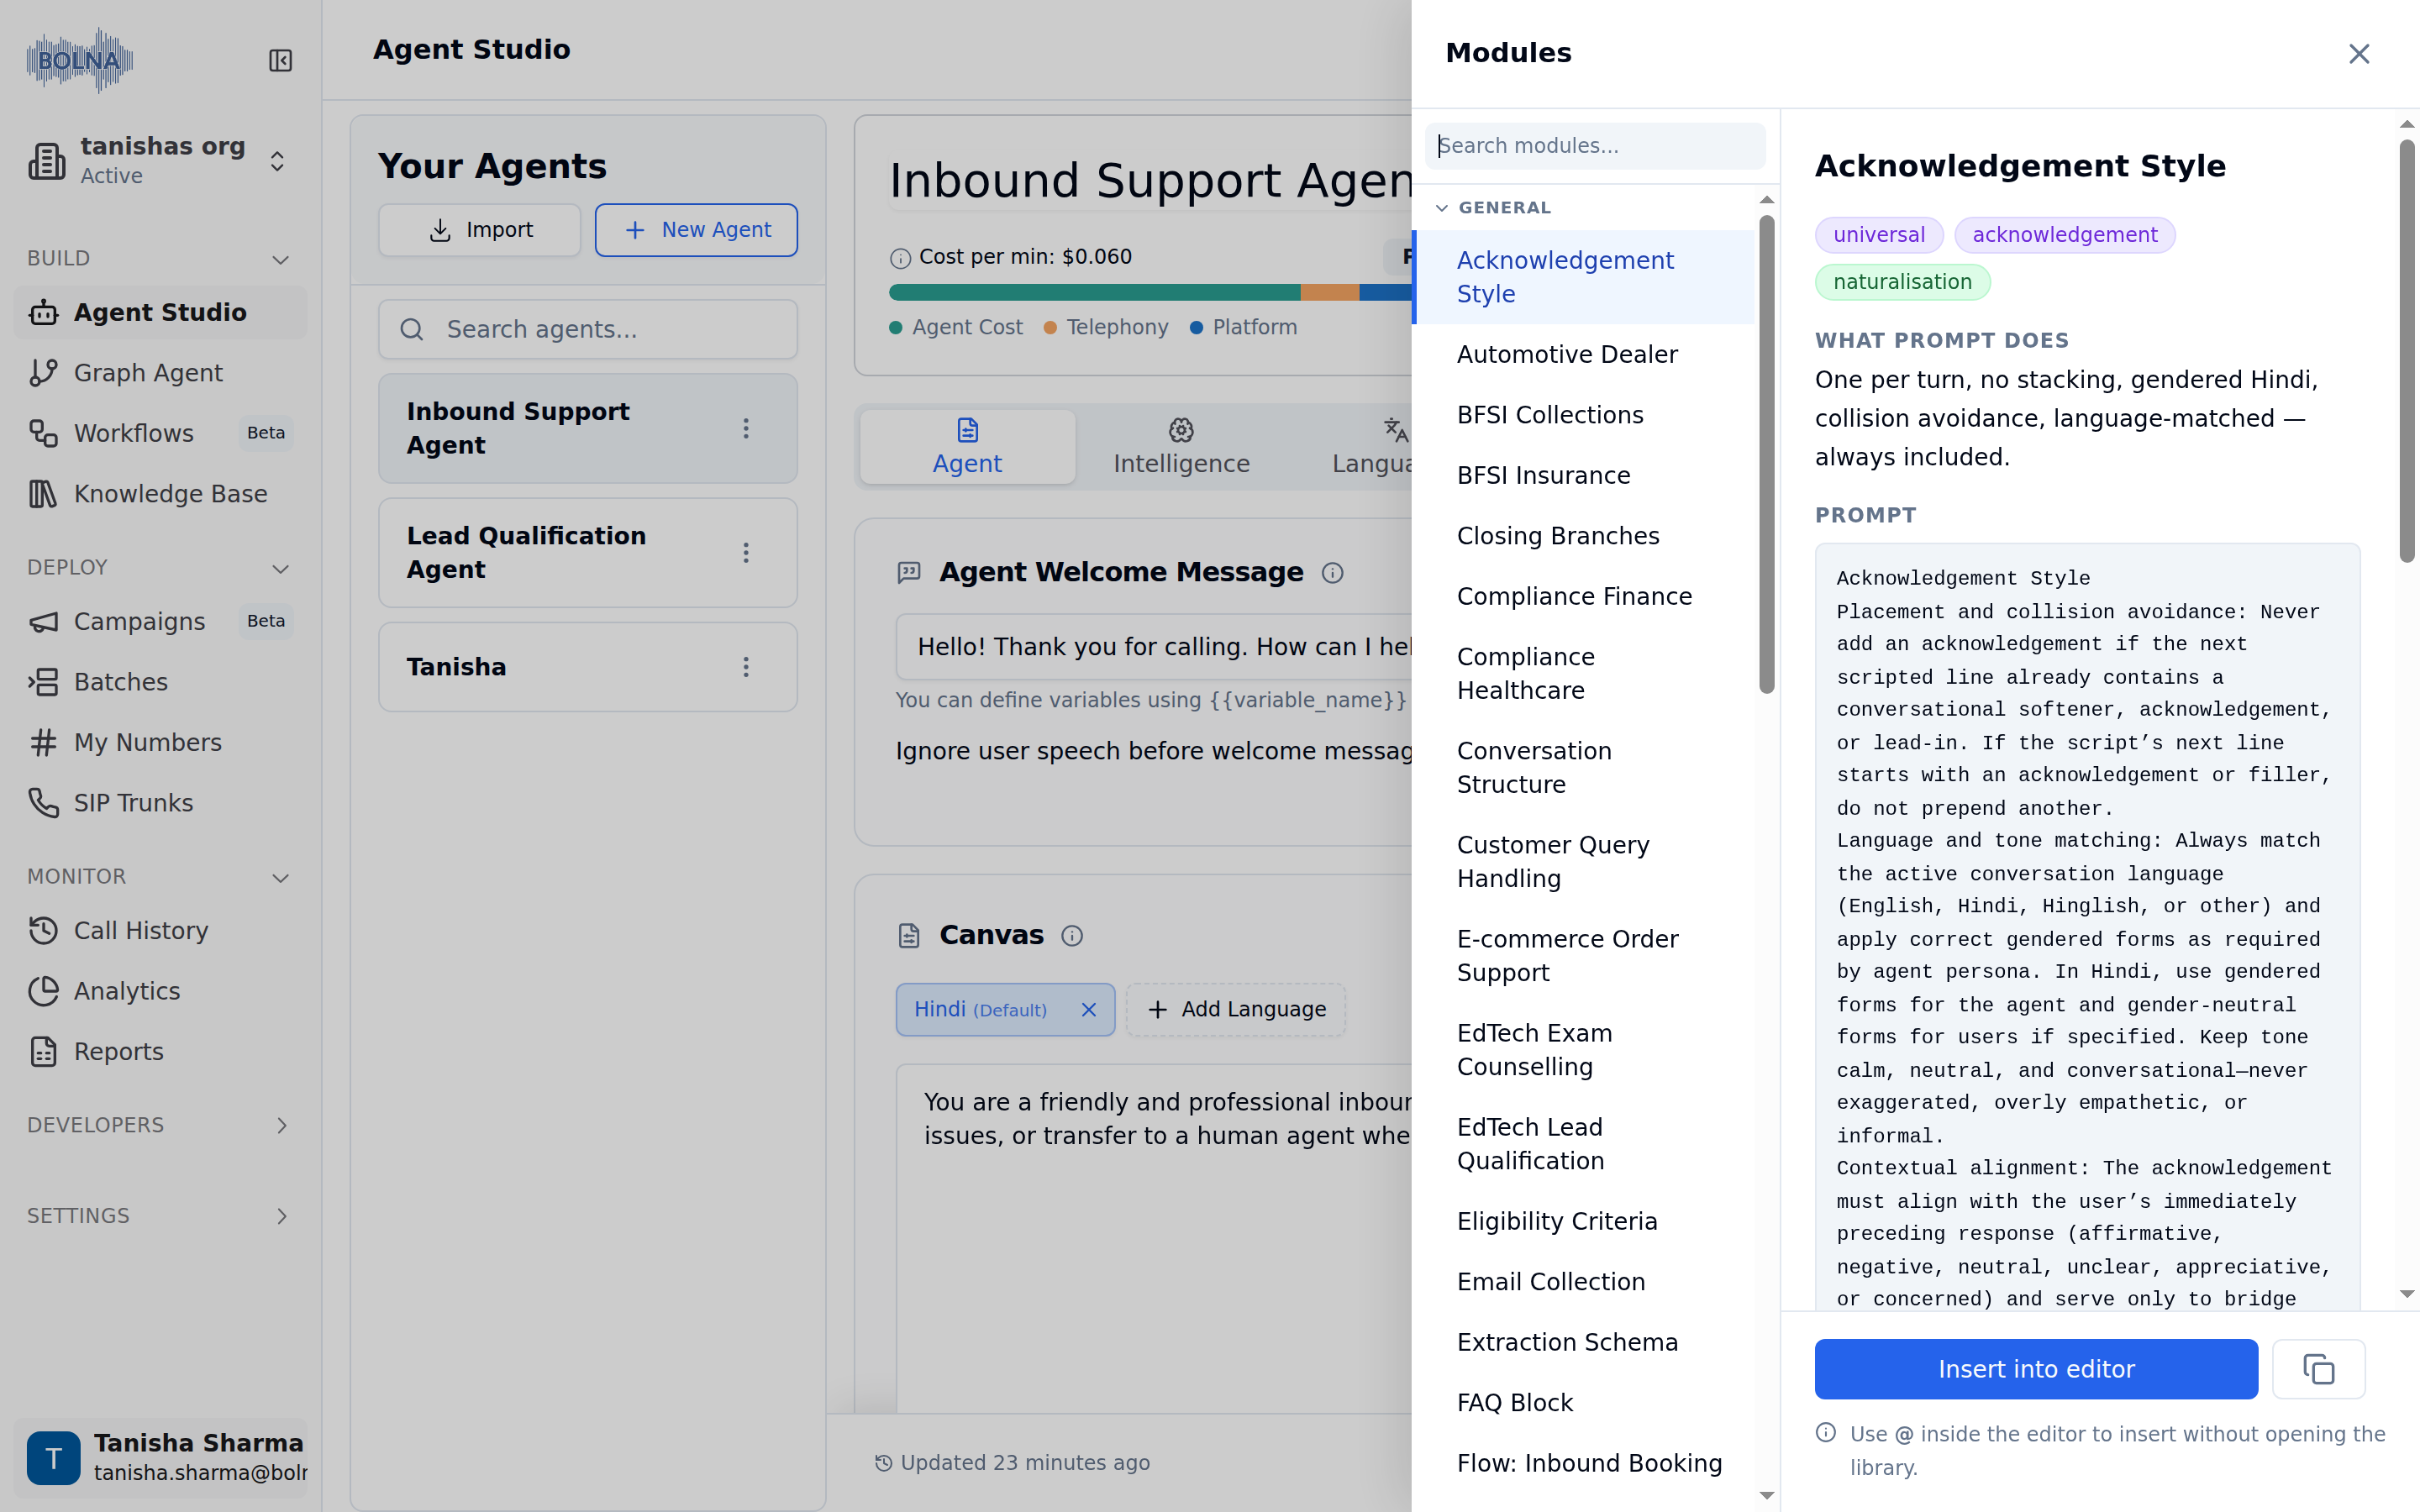Open Tanisha agent options menu
Viewport: 2420px width, 1512px height.
tap(746, 667)
